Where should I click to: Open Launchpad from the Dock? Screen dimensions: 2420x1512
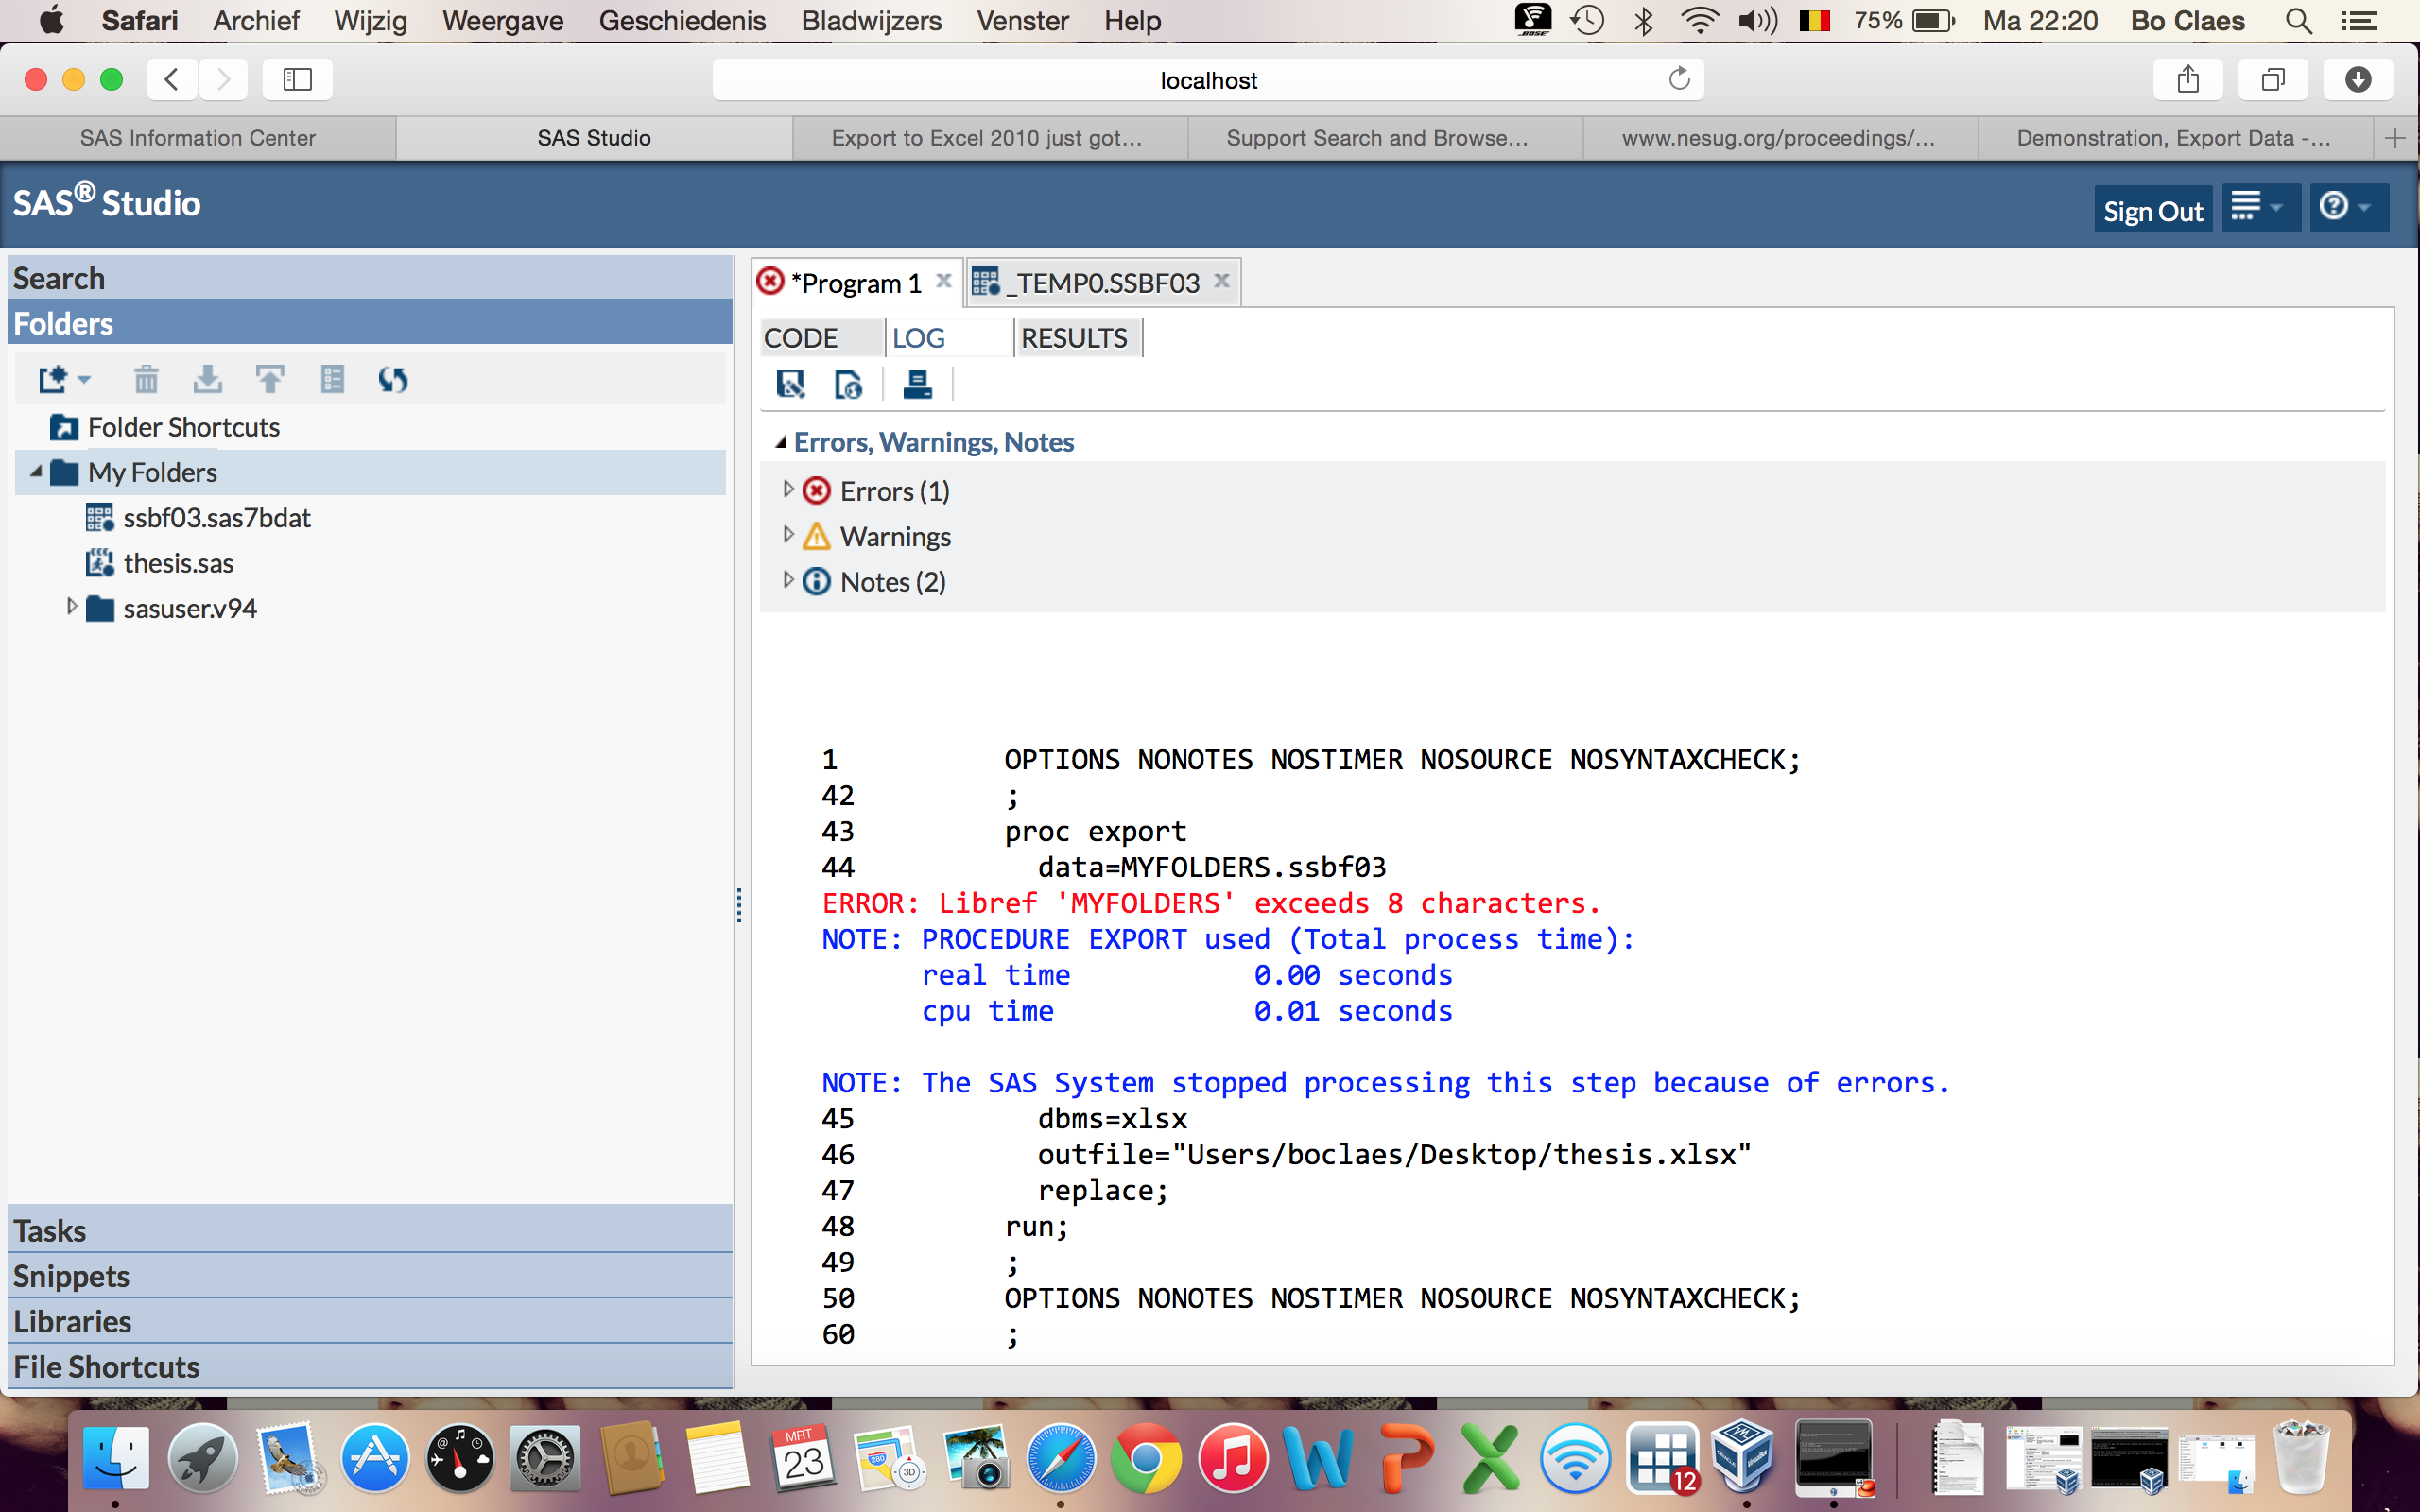tap(201, 1459)
